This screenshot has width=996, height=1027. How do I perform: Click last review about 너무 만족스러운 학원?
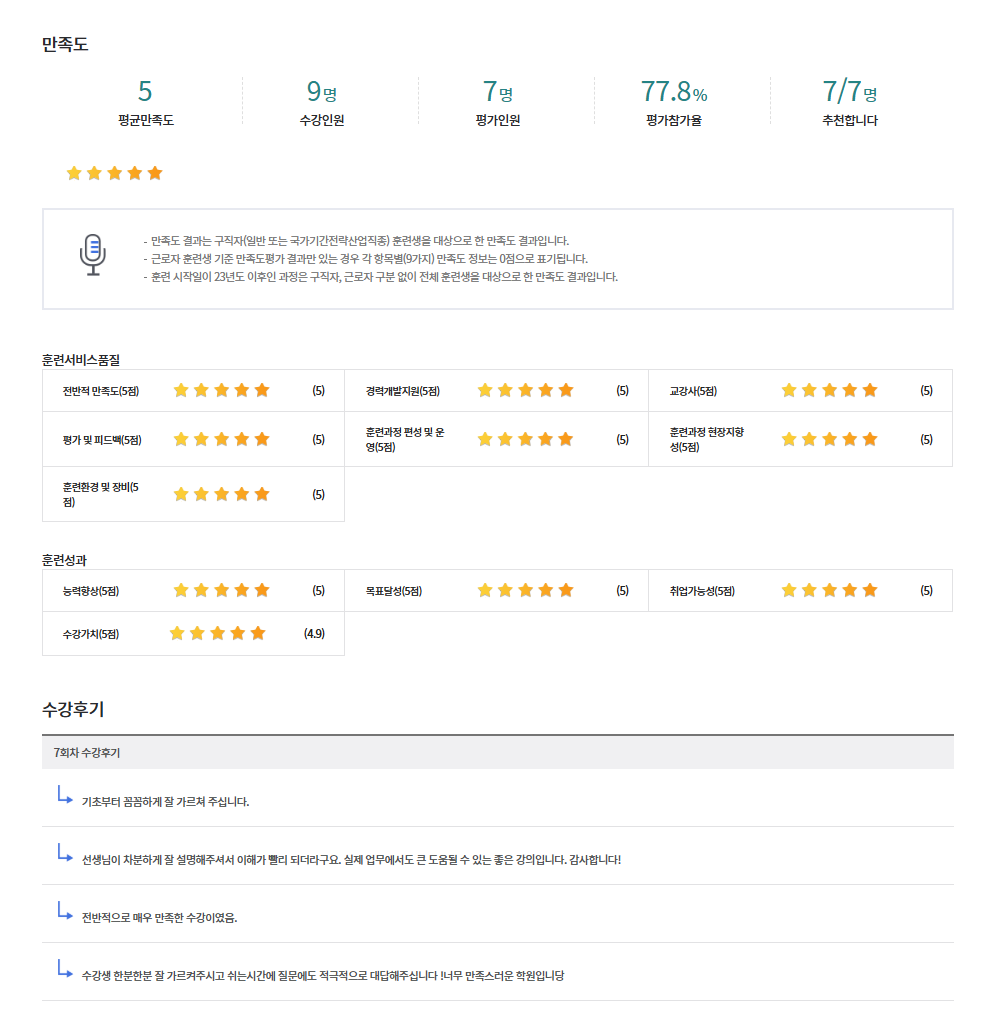click(323, 975)
